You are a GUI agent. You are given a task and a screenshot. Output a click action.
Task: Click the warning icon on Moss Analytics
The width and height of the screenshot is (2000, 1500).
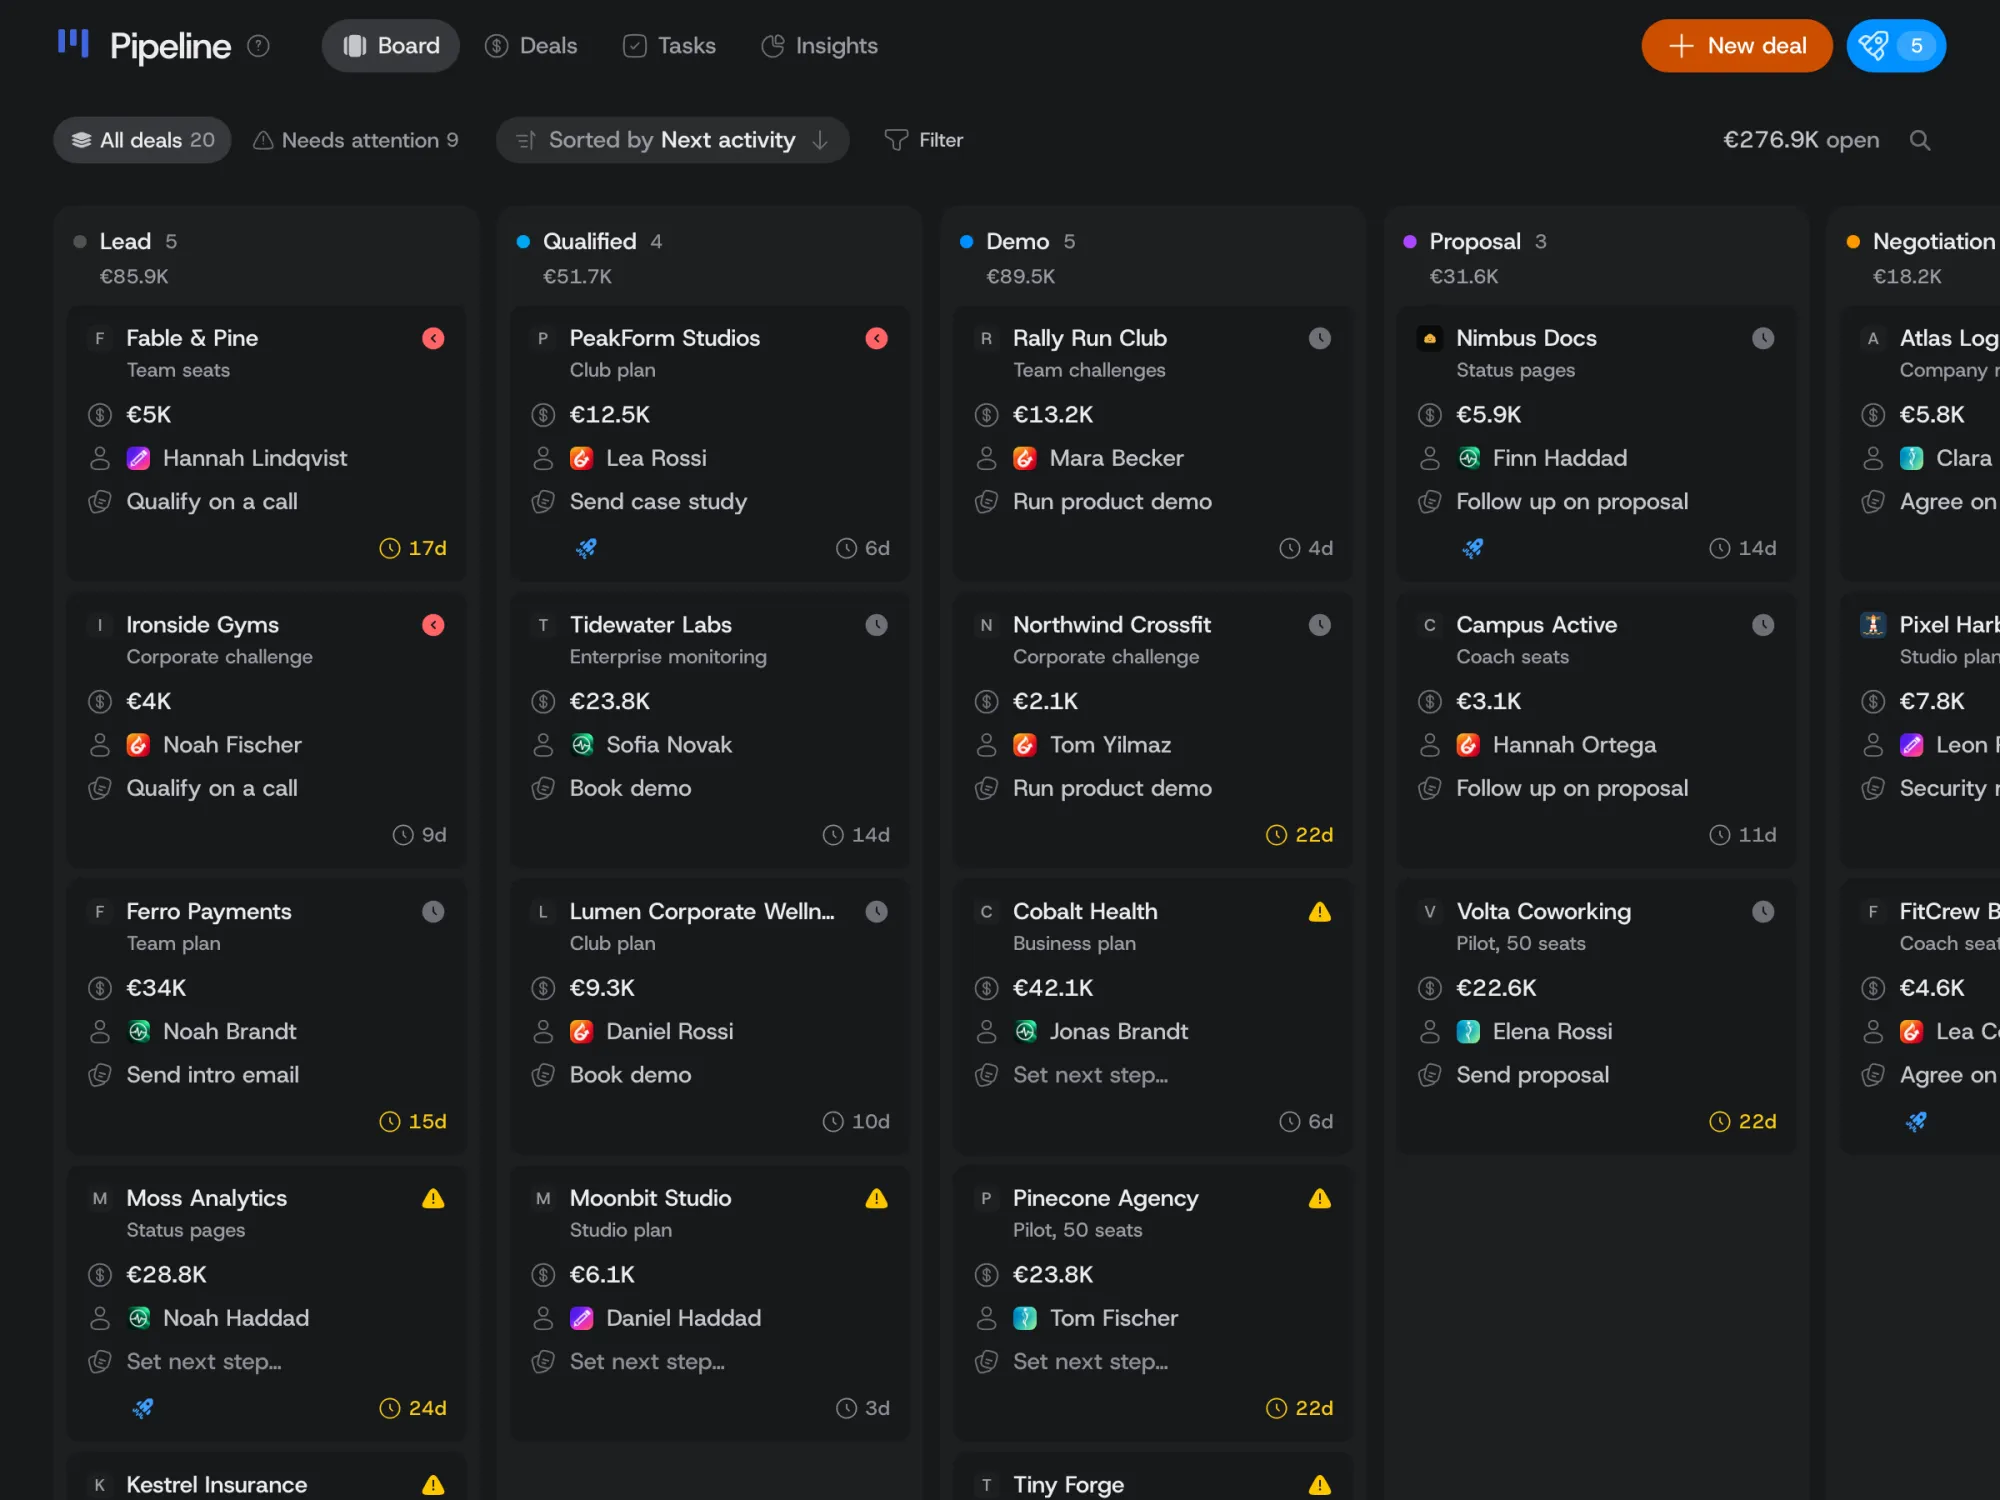433,1198
